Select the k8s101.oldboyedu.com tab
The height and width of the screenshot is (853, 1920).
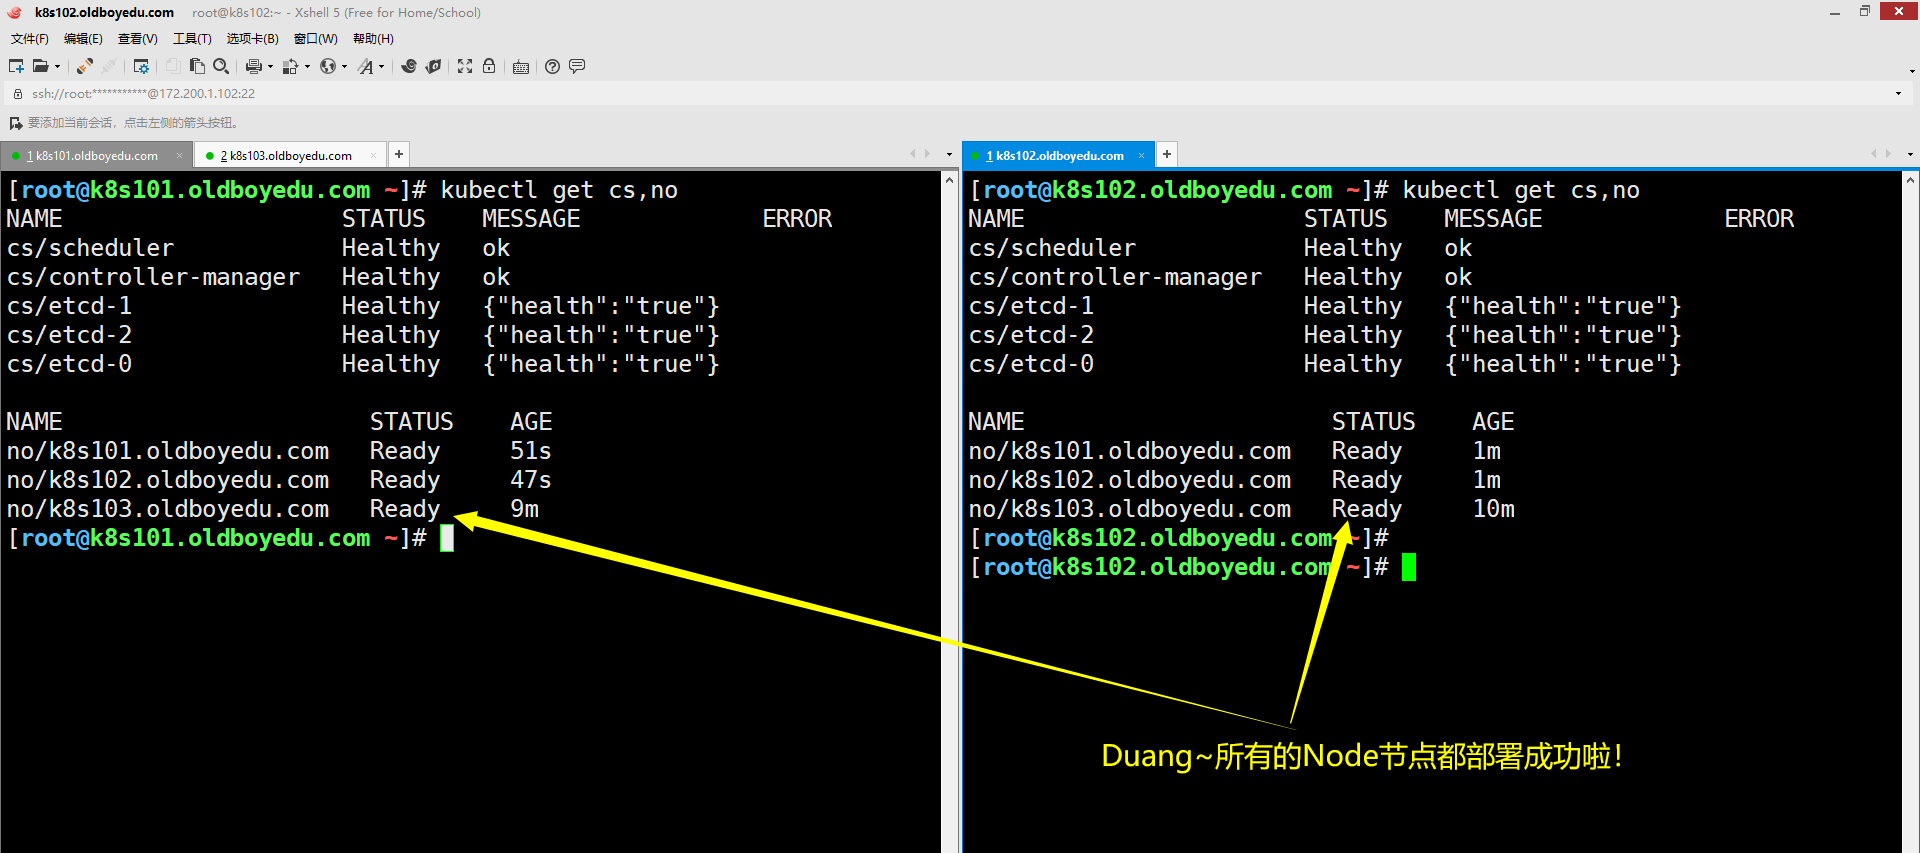[x=96, y=155]
